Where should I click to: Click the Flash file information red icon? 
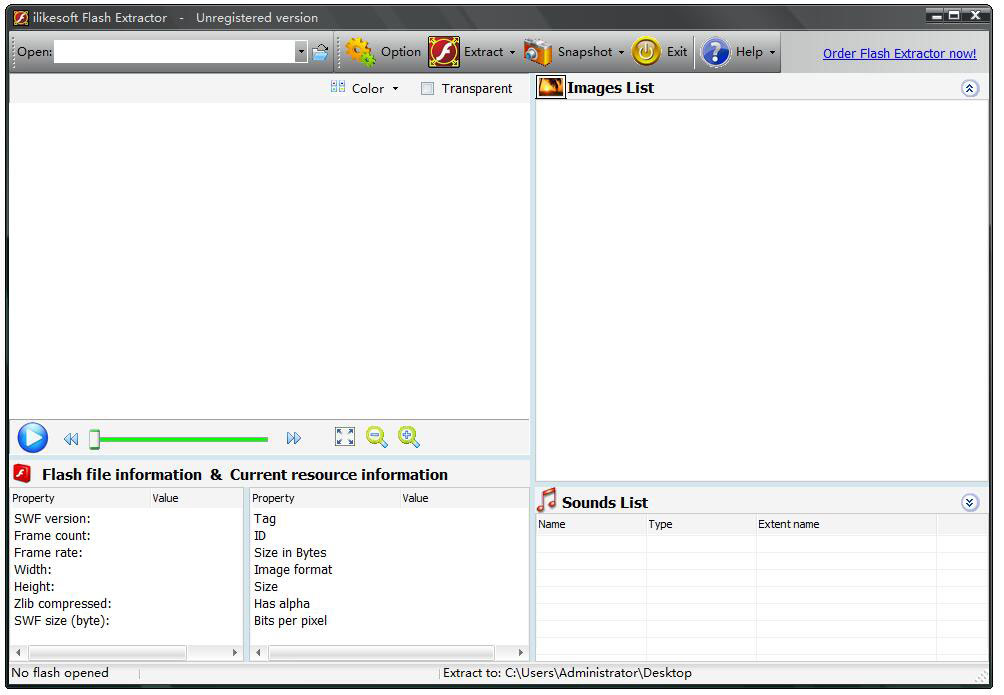pos(22,473)
